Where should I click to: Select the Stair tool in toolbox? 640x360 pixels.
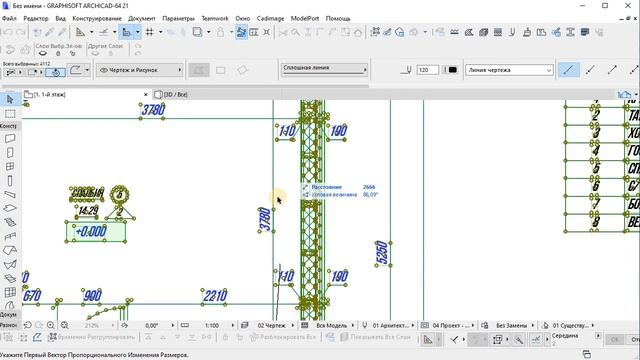click(x=10, y=222)
